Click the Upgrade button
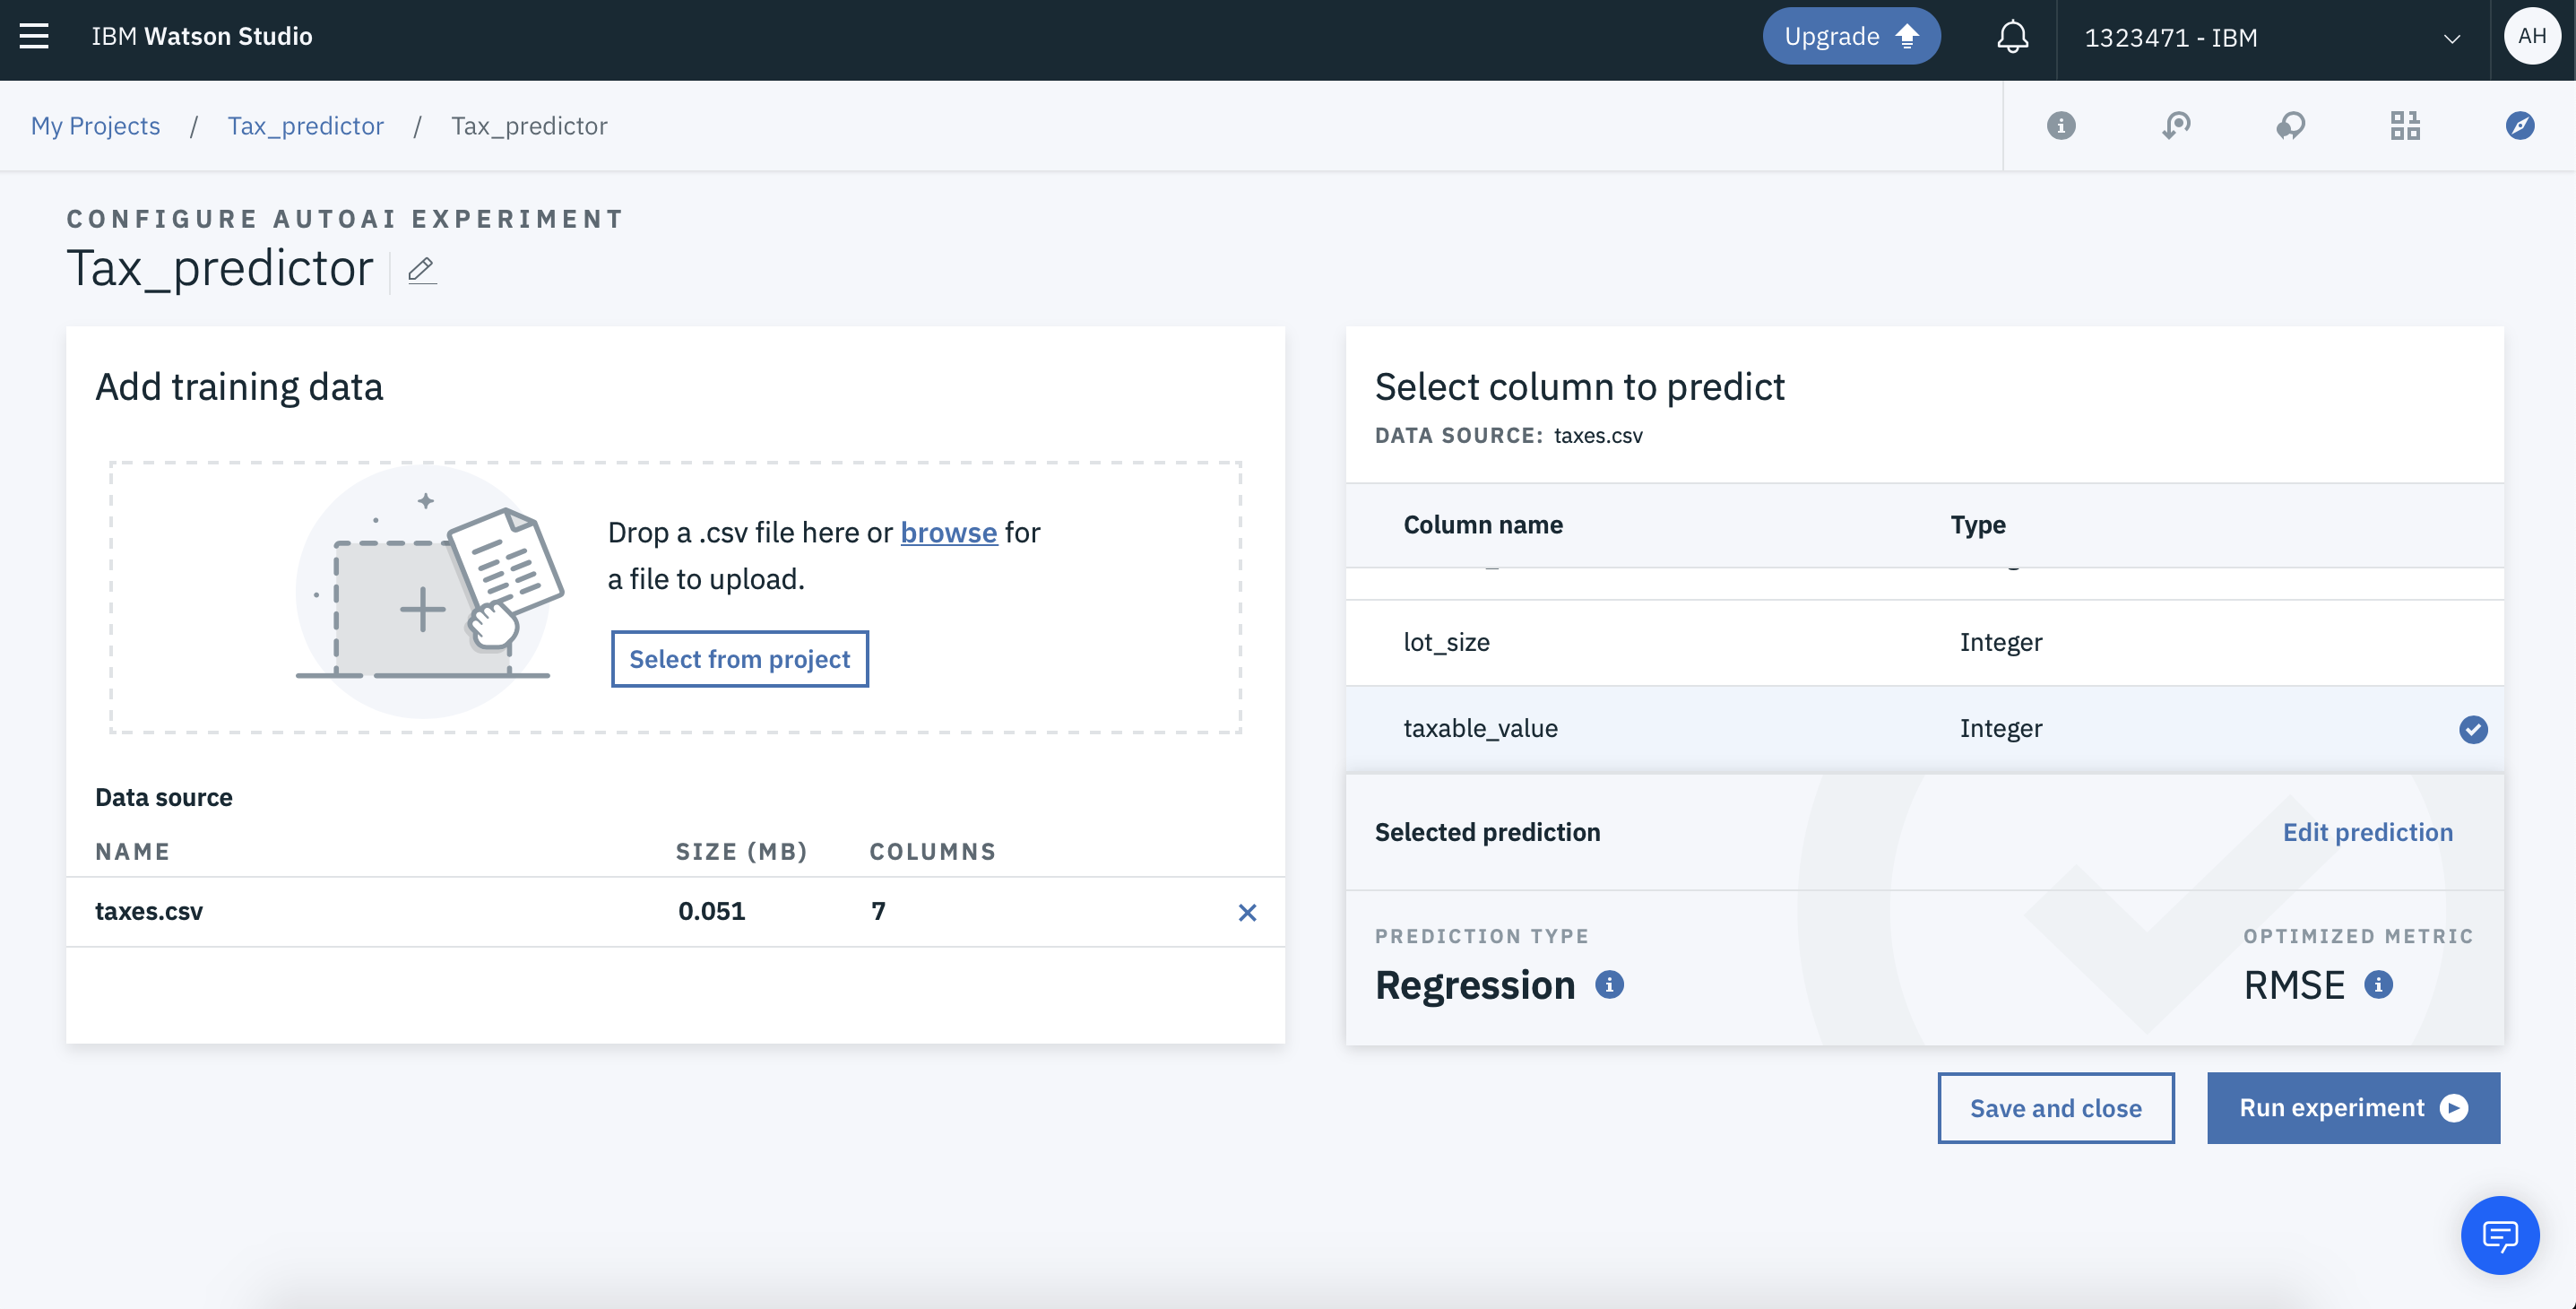Screen dimensions: 2576x1309 (1851, 37)
